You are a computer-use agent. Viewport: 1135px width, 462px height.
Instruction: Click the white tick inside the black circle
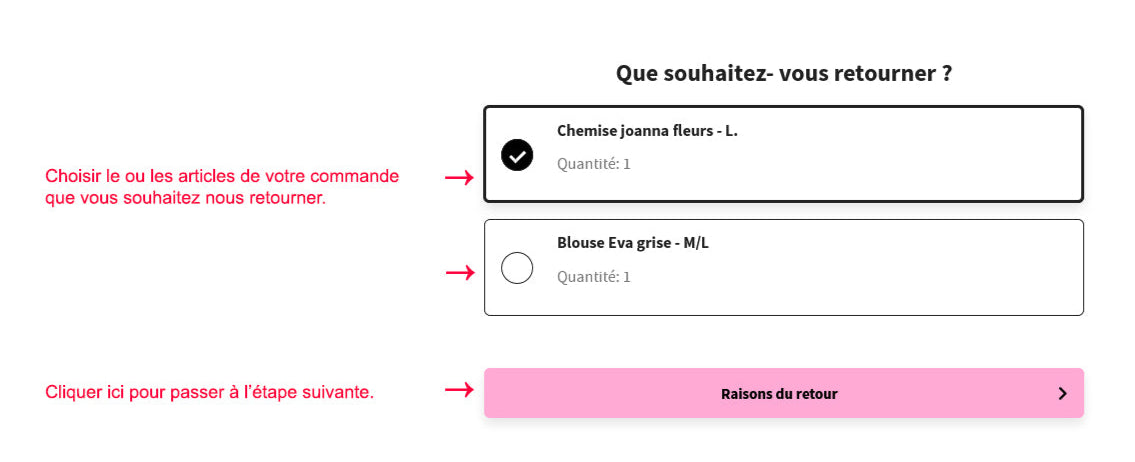517,155
